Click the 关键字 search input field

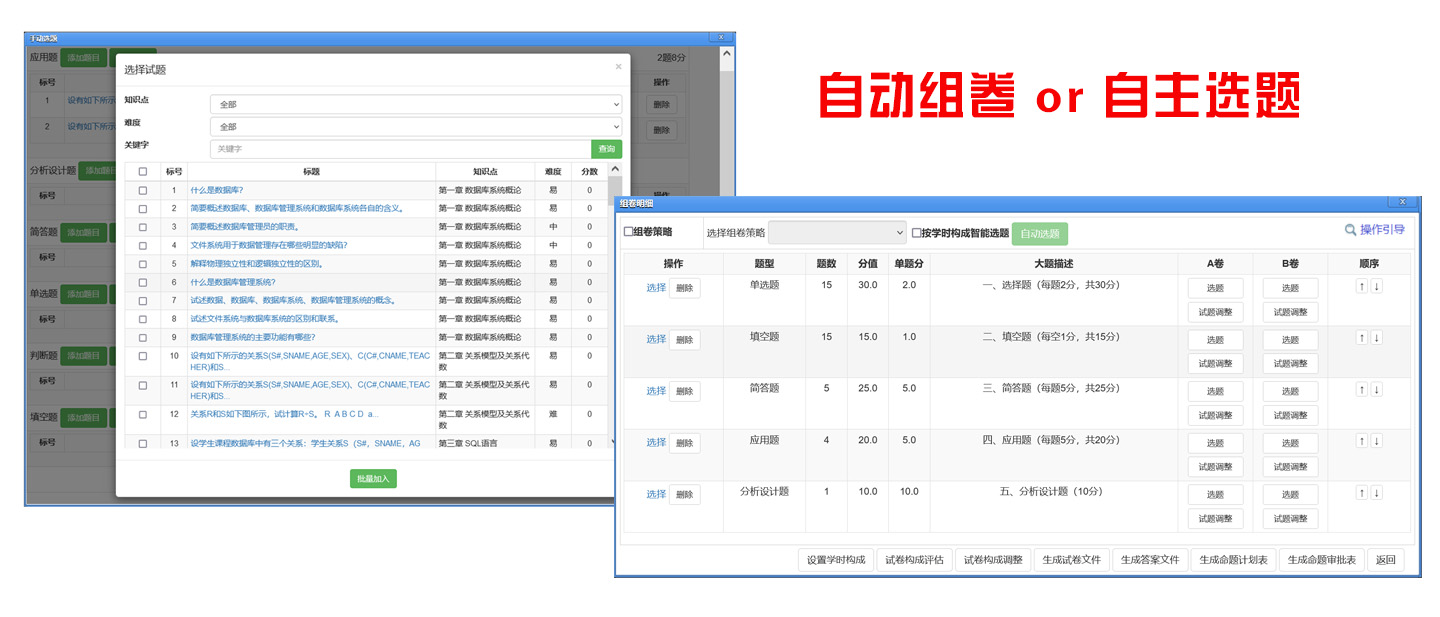(400, 149)
